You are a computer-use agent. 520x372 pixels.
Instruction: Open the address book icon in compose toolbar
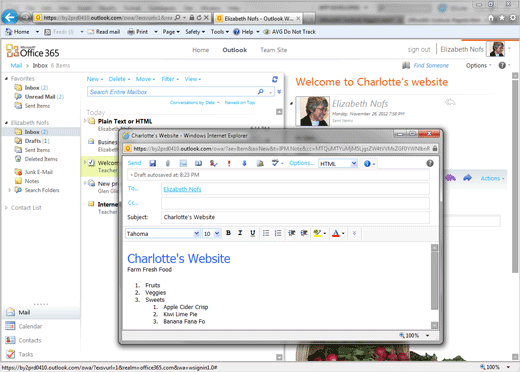198,163
